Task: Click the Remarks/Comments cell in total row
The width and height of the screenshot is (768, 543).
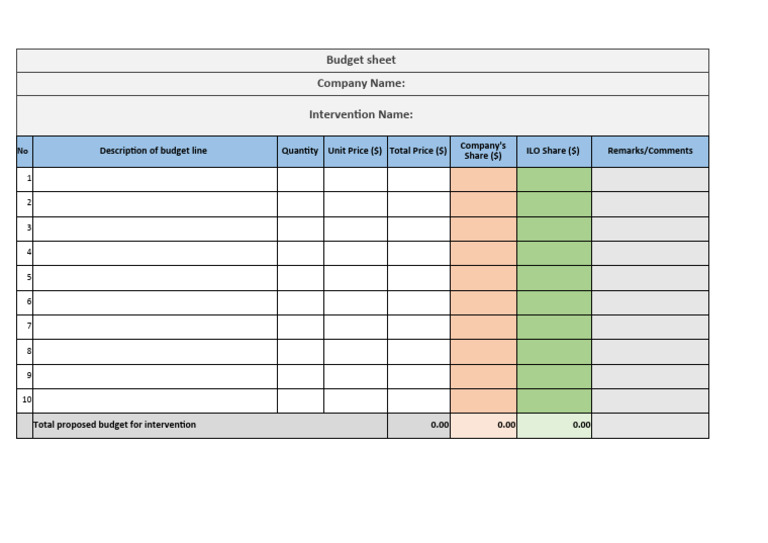Action: coord(650,426)
